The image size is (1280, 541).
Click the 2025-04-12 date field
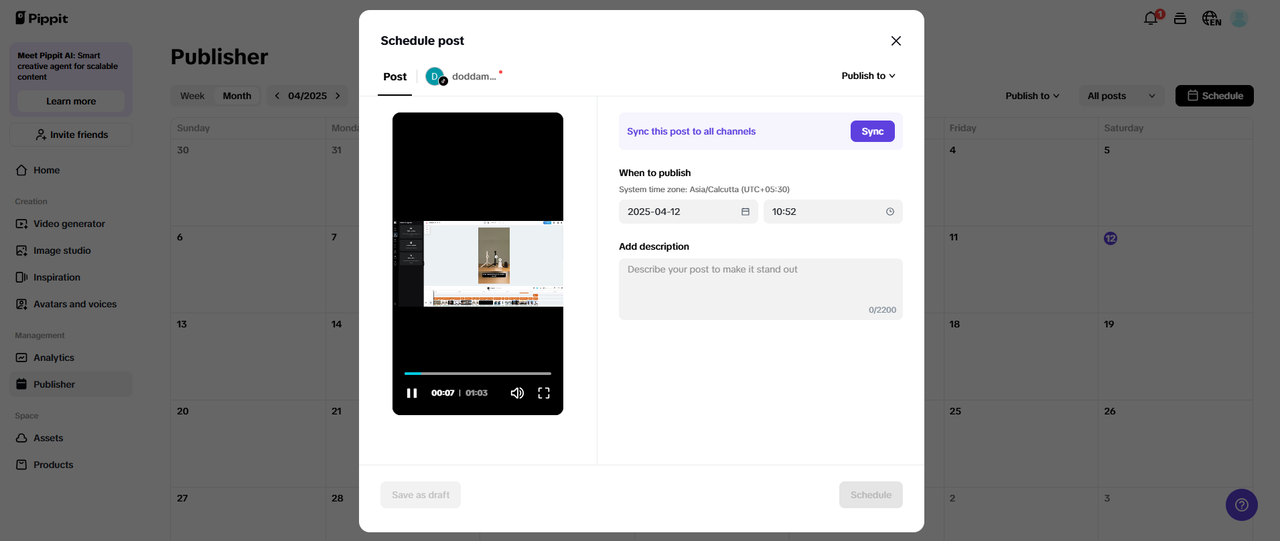pyautogui.click(x=688, y=212)
